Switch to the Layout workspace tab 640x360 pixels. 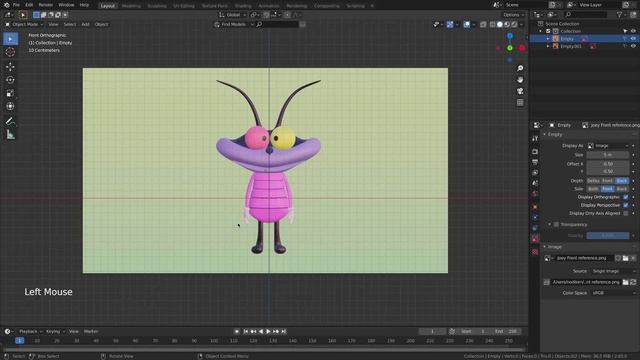(107, 6)
